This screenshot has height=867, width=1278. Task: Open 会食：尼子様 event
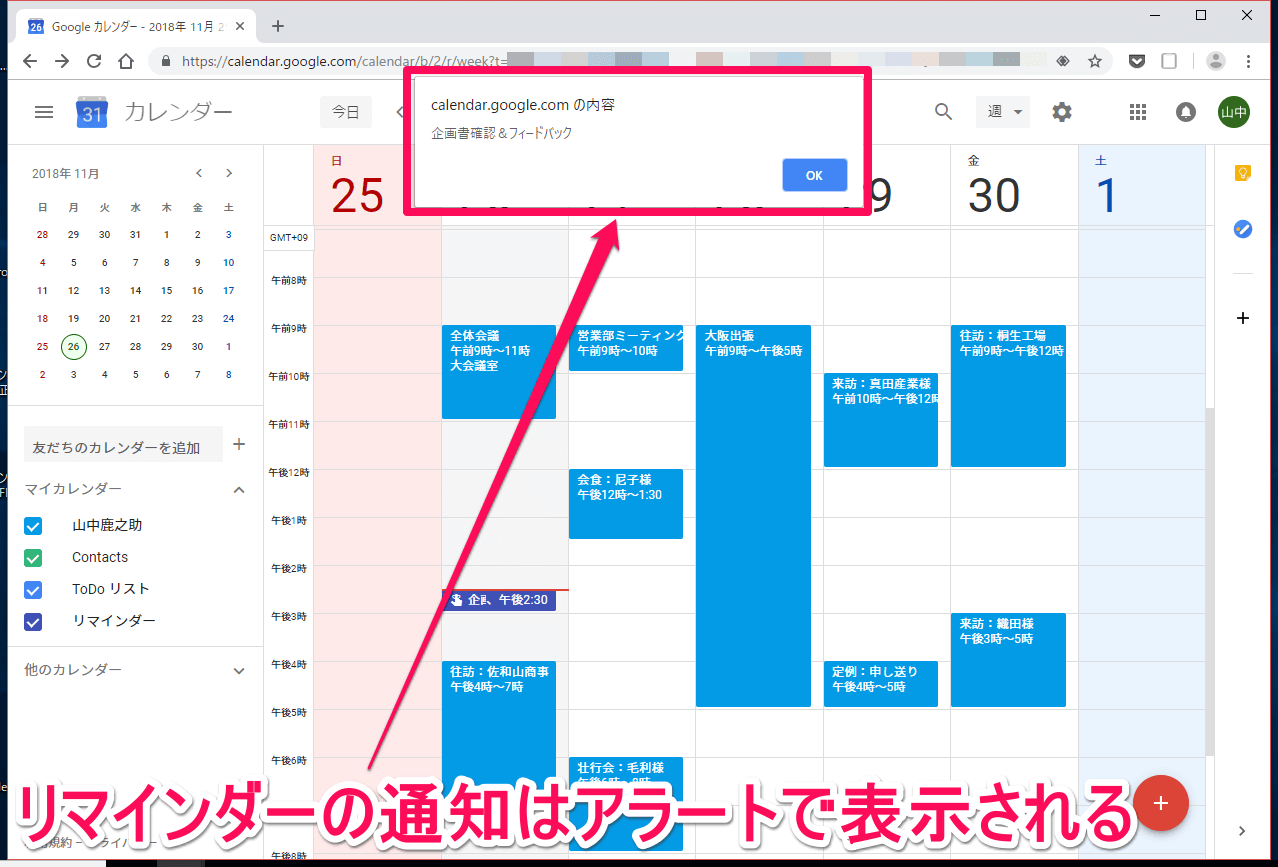coord(626,504)
